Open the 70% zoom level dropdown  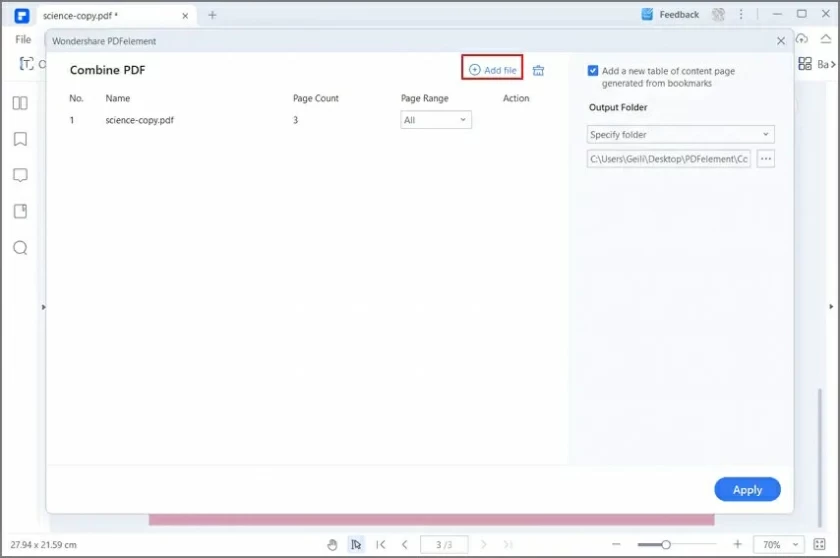click(778, 545)
